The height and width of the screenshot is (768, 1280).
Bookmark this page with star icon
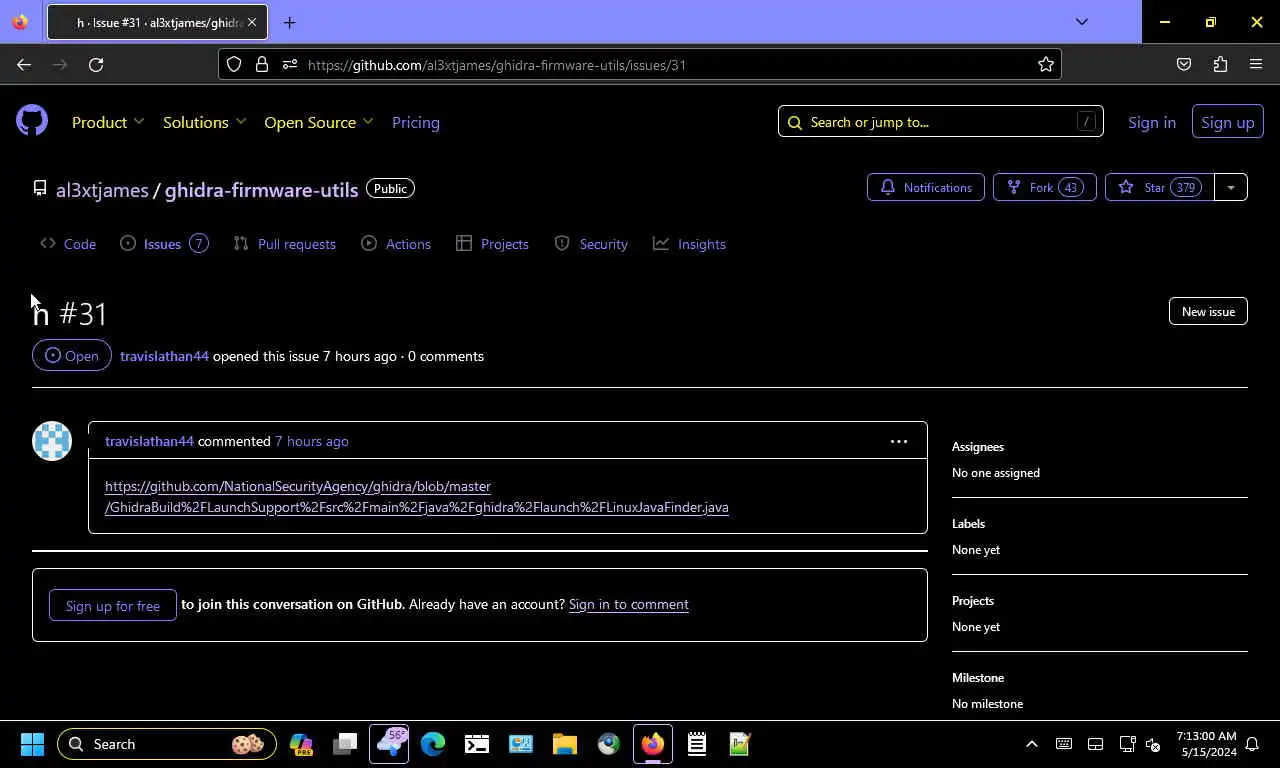1046,64
